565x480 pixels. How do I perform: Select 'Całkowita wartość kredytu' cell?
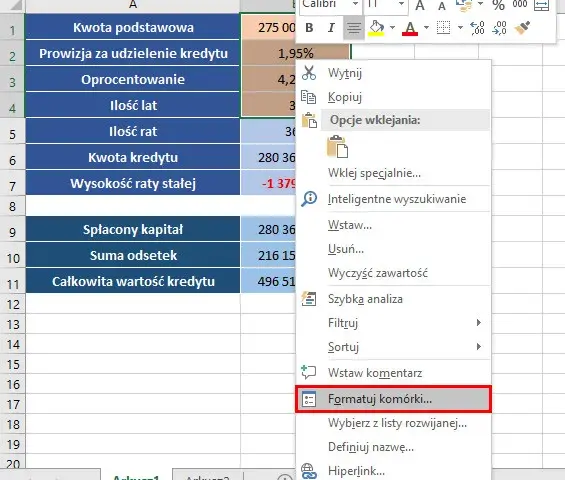[x=133, y=281]
